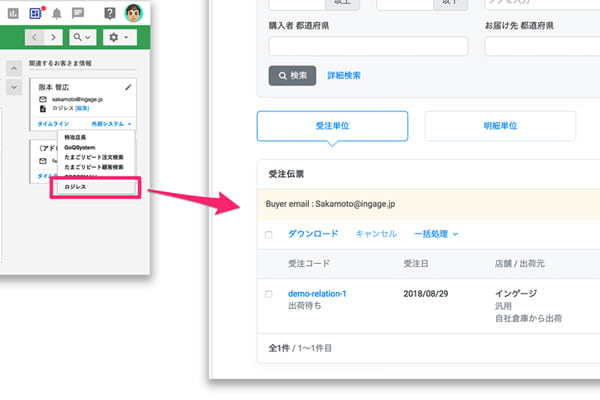Screen dimensions: 600x400
Task: Click the blue dashboard icon with red badge
Action: (x=34, y=12)
